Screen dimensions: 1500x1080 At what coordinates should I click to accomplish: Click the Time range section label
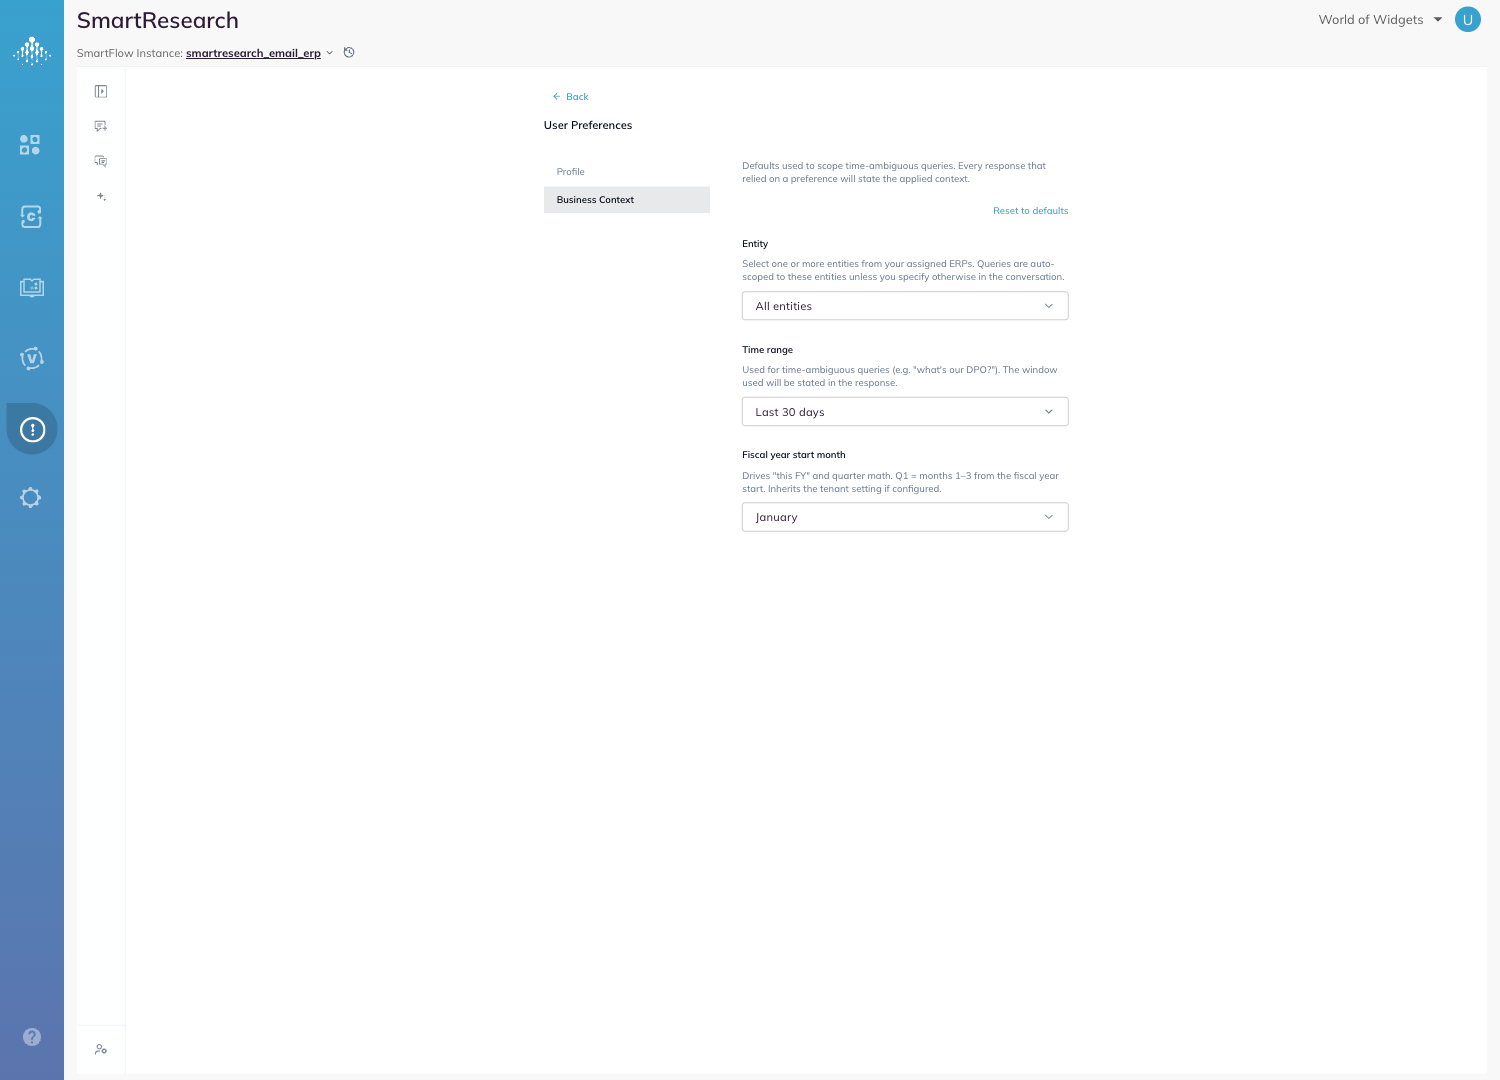pyautogui.click(x=767, y=350)
